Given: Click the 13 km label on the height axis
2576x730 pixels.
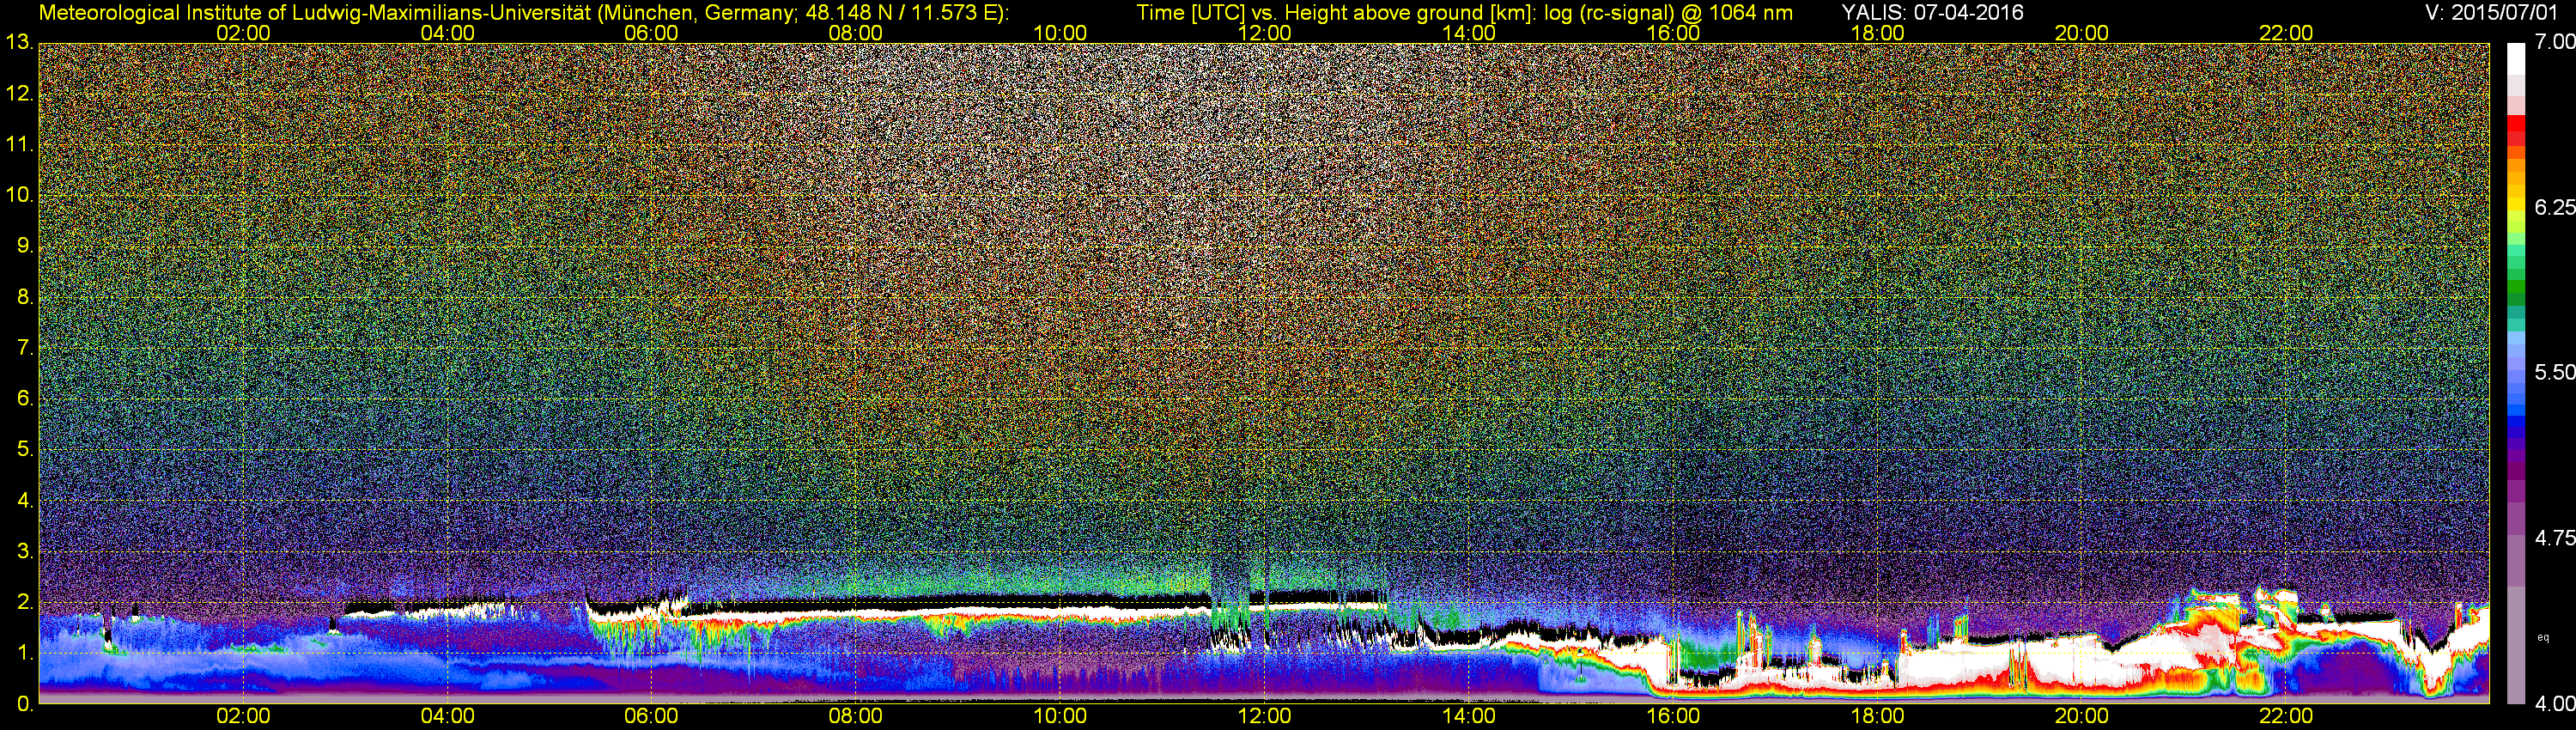Looking at the screenshot, I should coord(19,43).
